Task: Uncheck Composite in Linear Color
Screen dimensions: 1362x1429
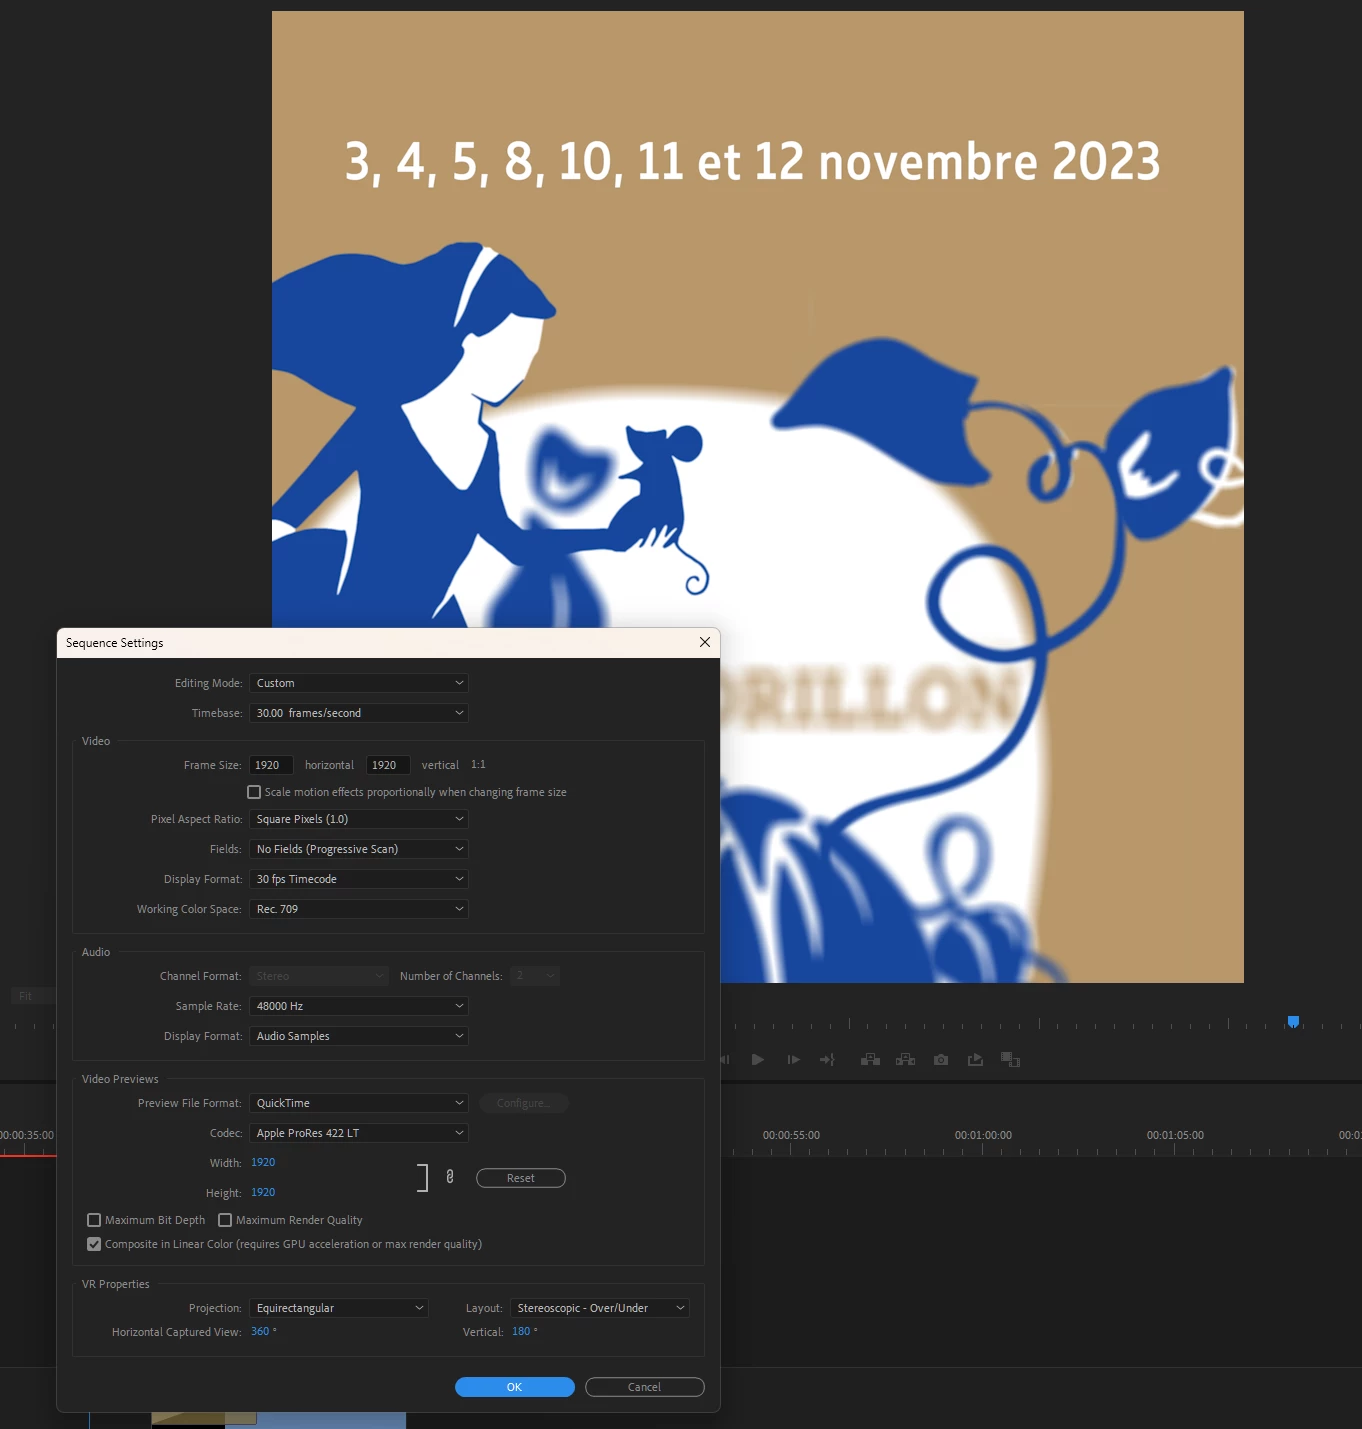Action: point(94,1244)
